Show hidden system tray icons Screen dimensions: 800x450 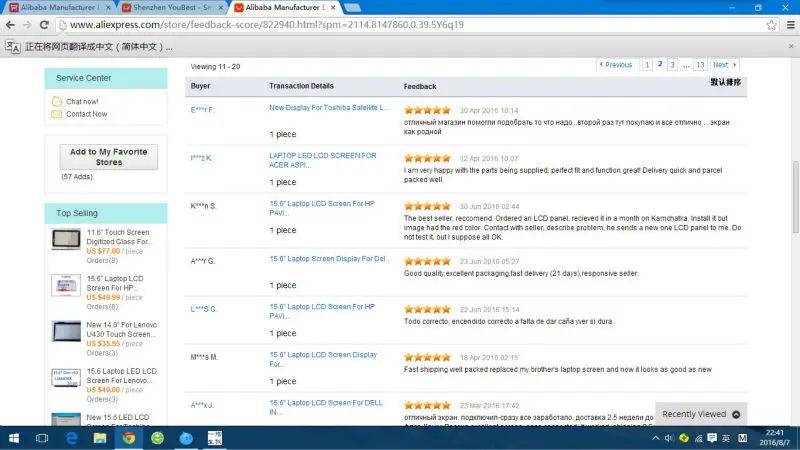tap(656, 438)
